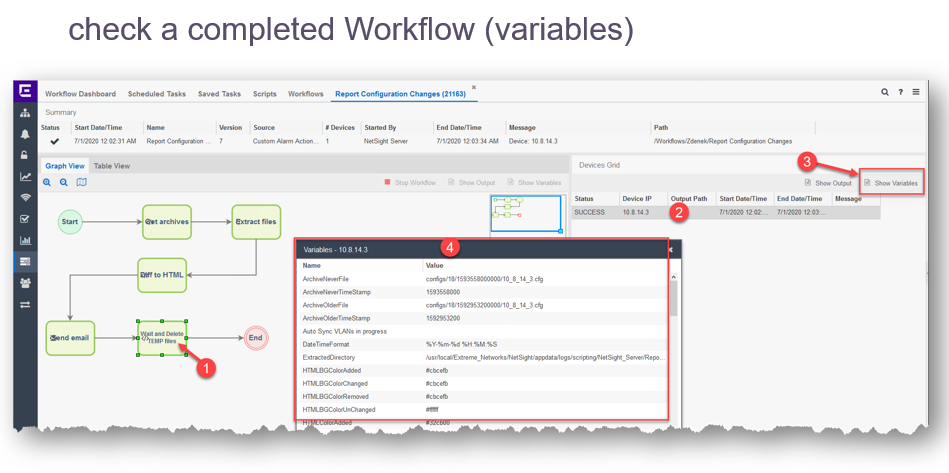Viewport: 949px width, 473px height.
Task: Select the 'Wait and Delete TEMP files' node
Action: click(x=162, y=339)
